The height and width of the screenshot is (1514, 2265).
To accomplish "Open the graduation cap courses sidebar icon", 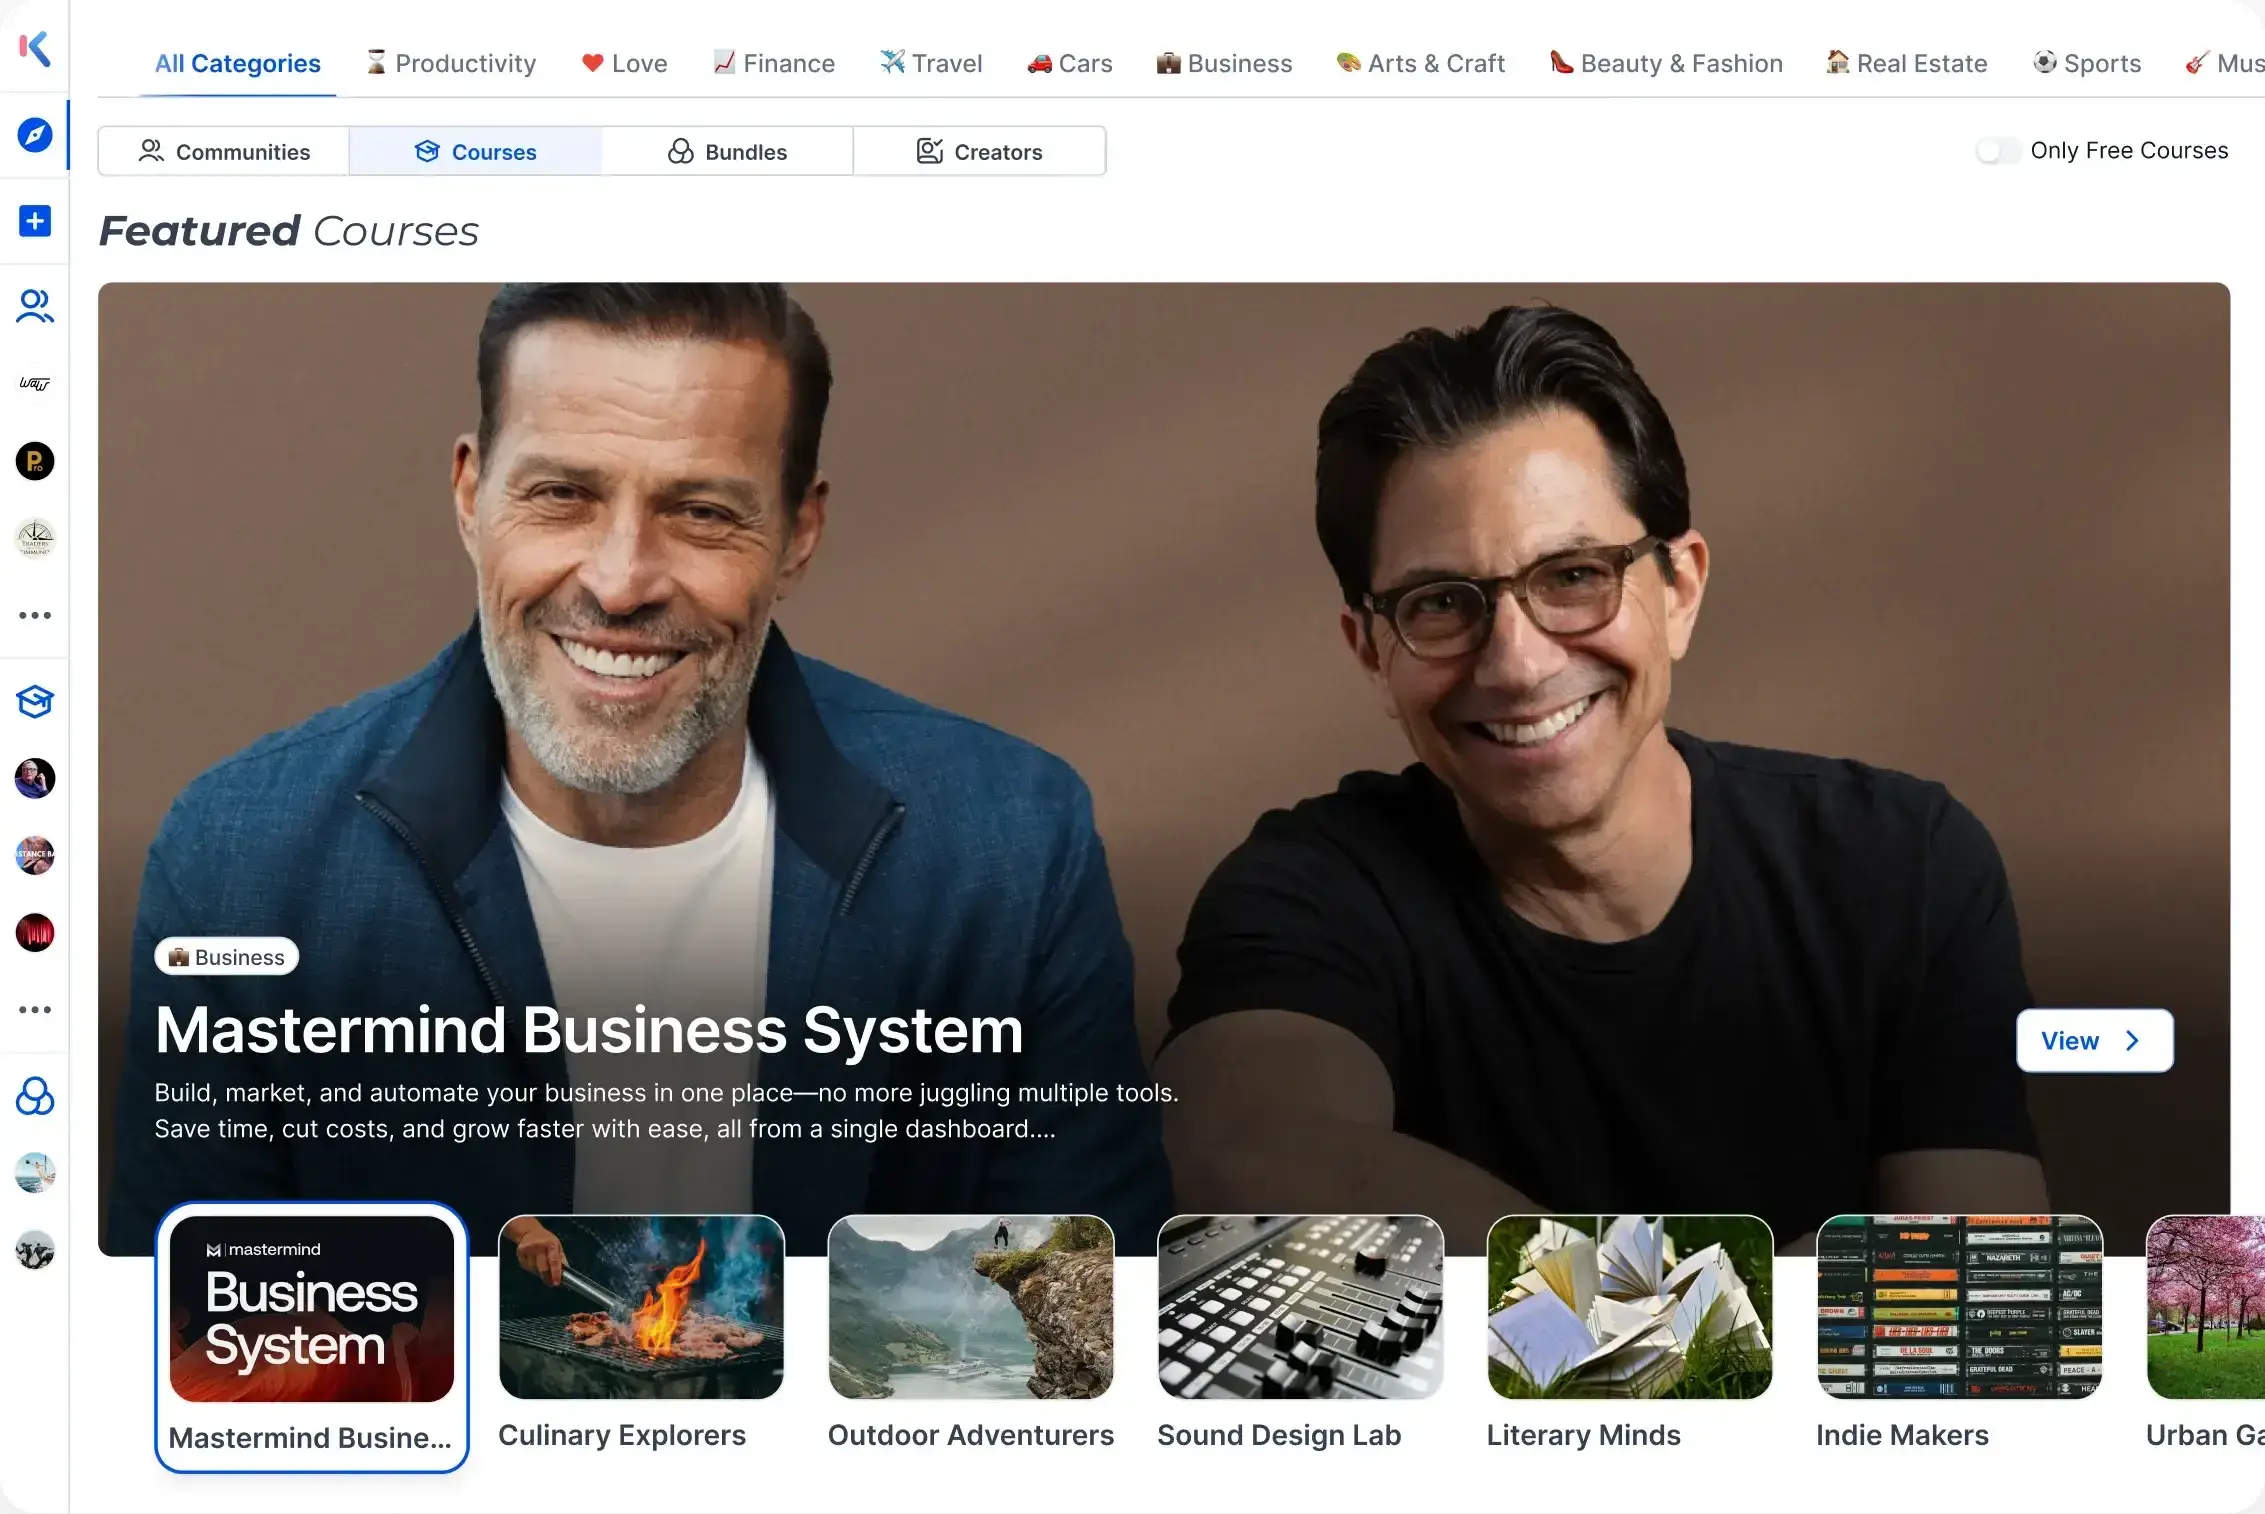I will pos(35,702).
